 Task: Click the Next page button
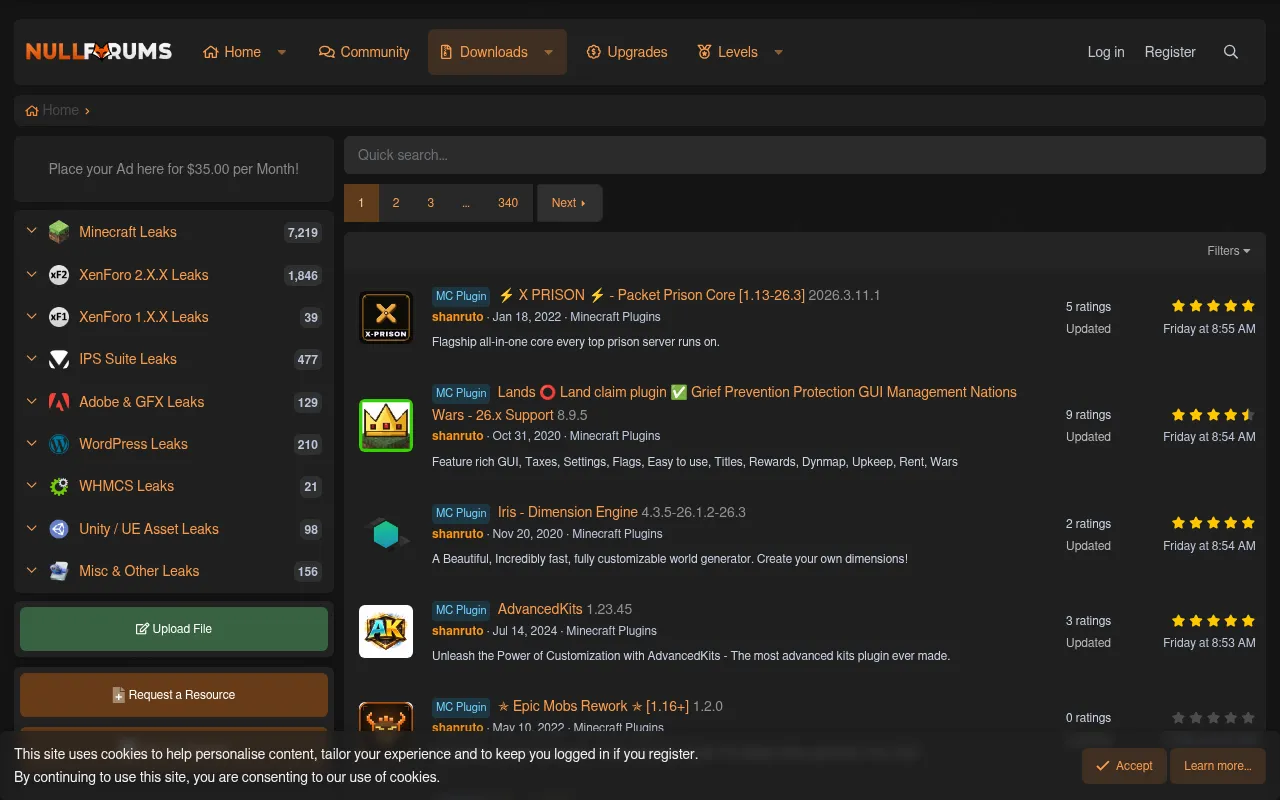coord(569,203)
